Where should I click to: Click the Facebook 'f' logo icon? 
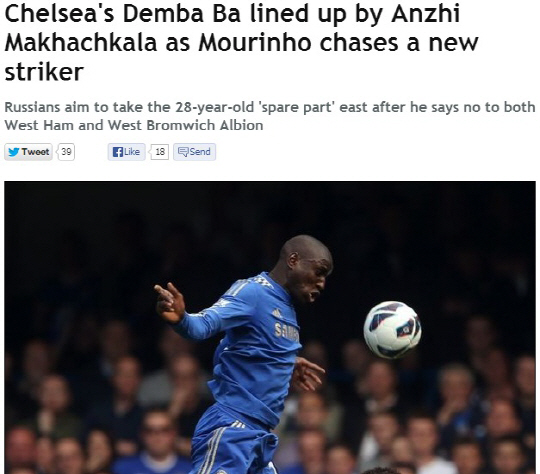(118, 152)
